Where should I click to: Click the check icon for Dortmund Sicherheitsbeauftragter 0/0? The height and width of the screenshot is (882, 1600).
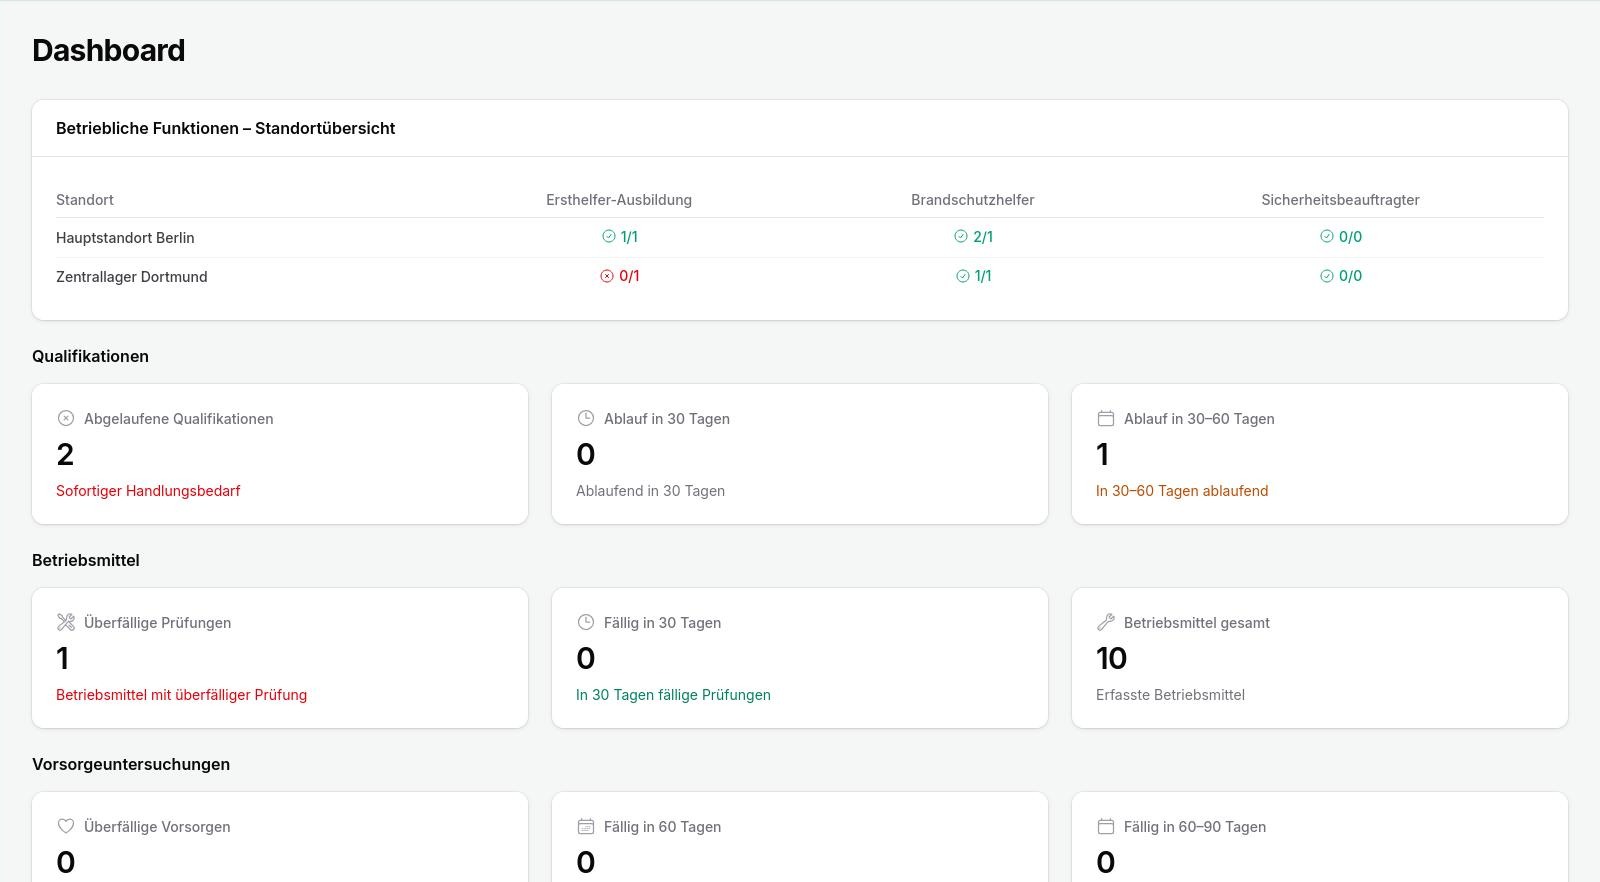tap(1326, 276)
